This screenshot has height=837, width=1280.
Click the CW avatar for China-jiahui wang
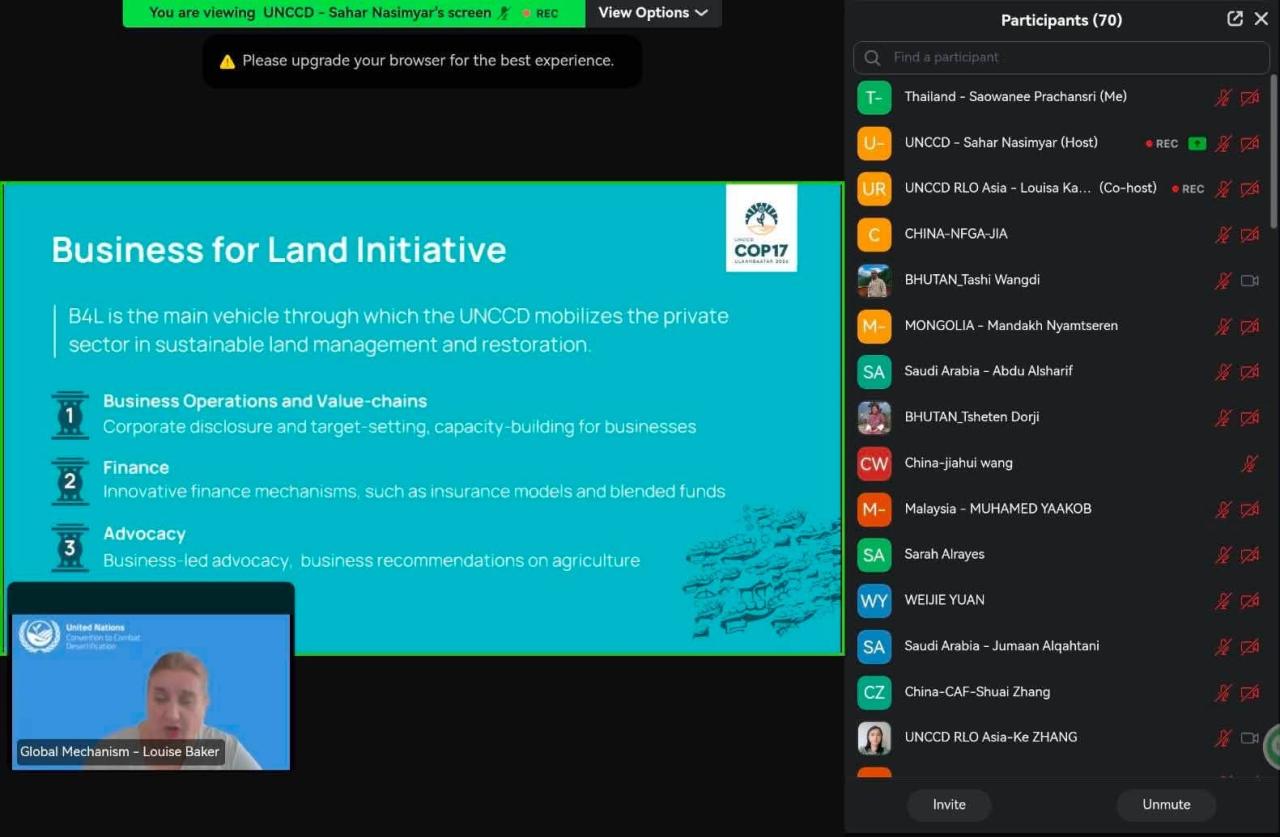(874, 463)
